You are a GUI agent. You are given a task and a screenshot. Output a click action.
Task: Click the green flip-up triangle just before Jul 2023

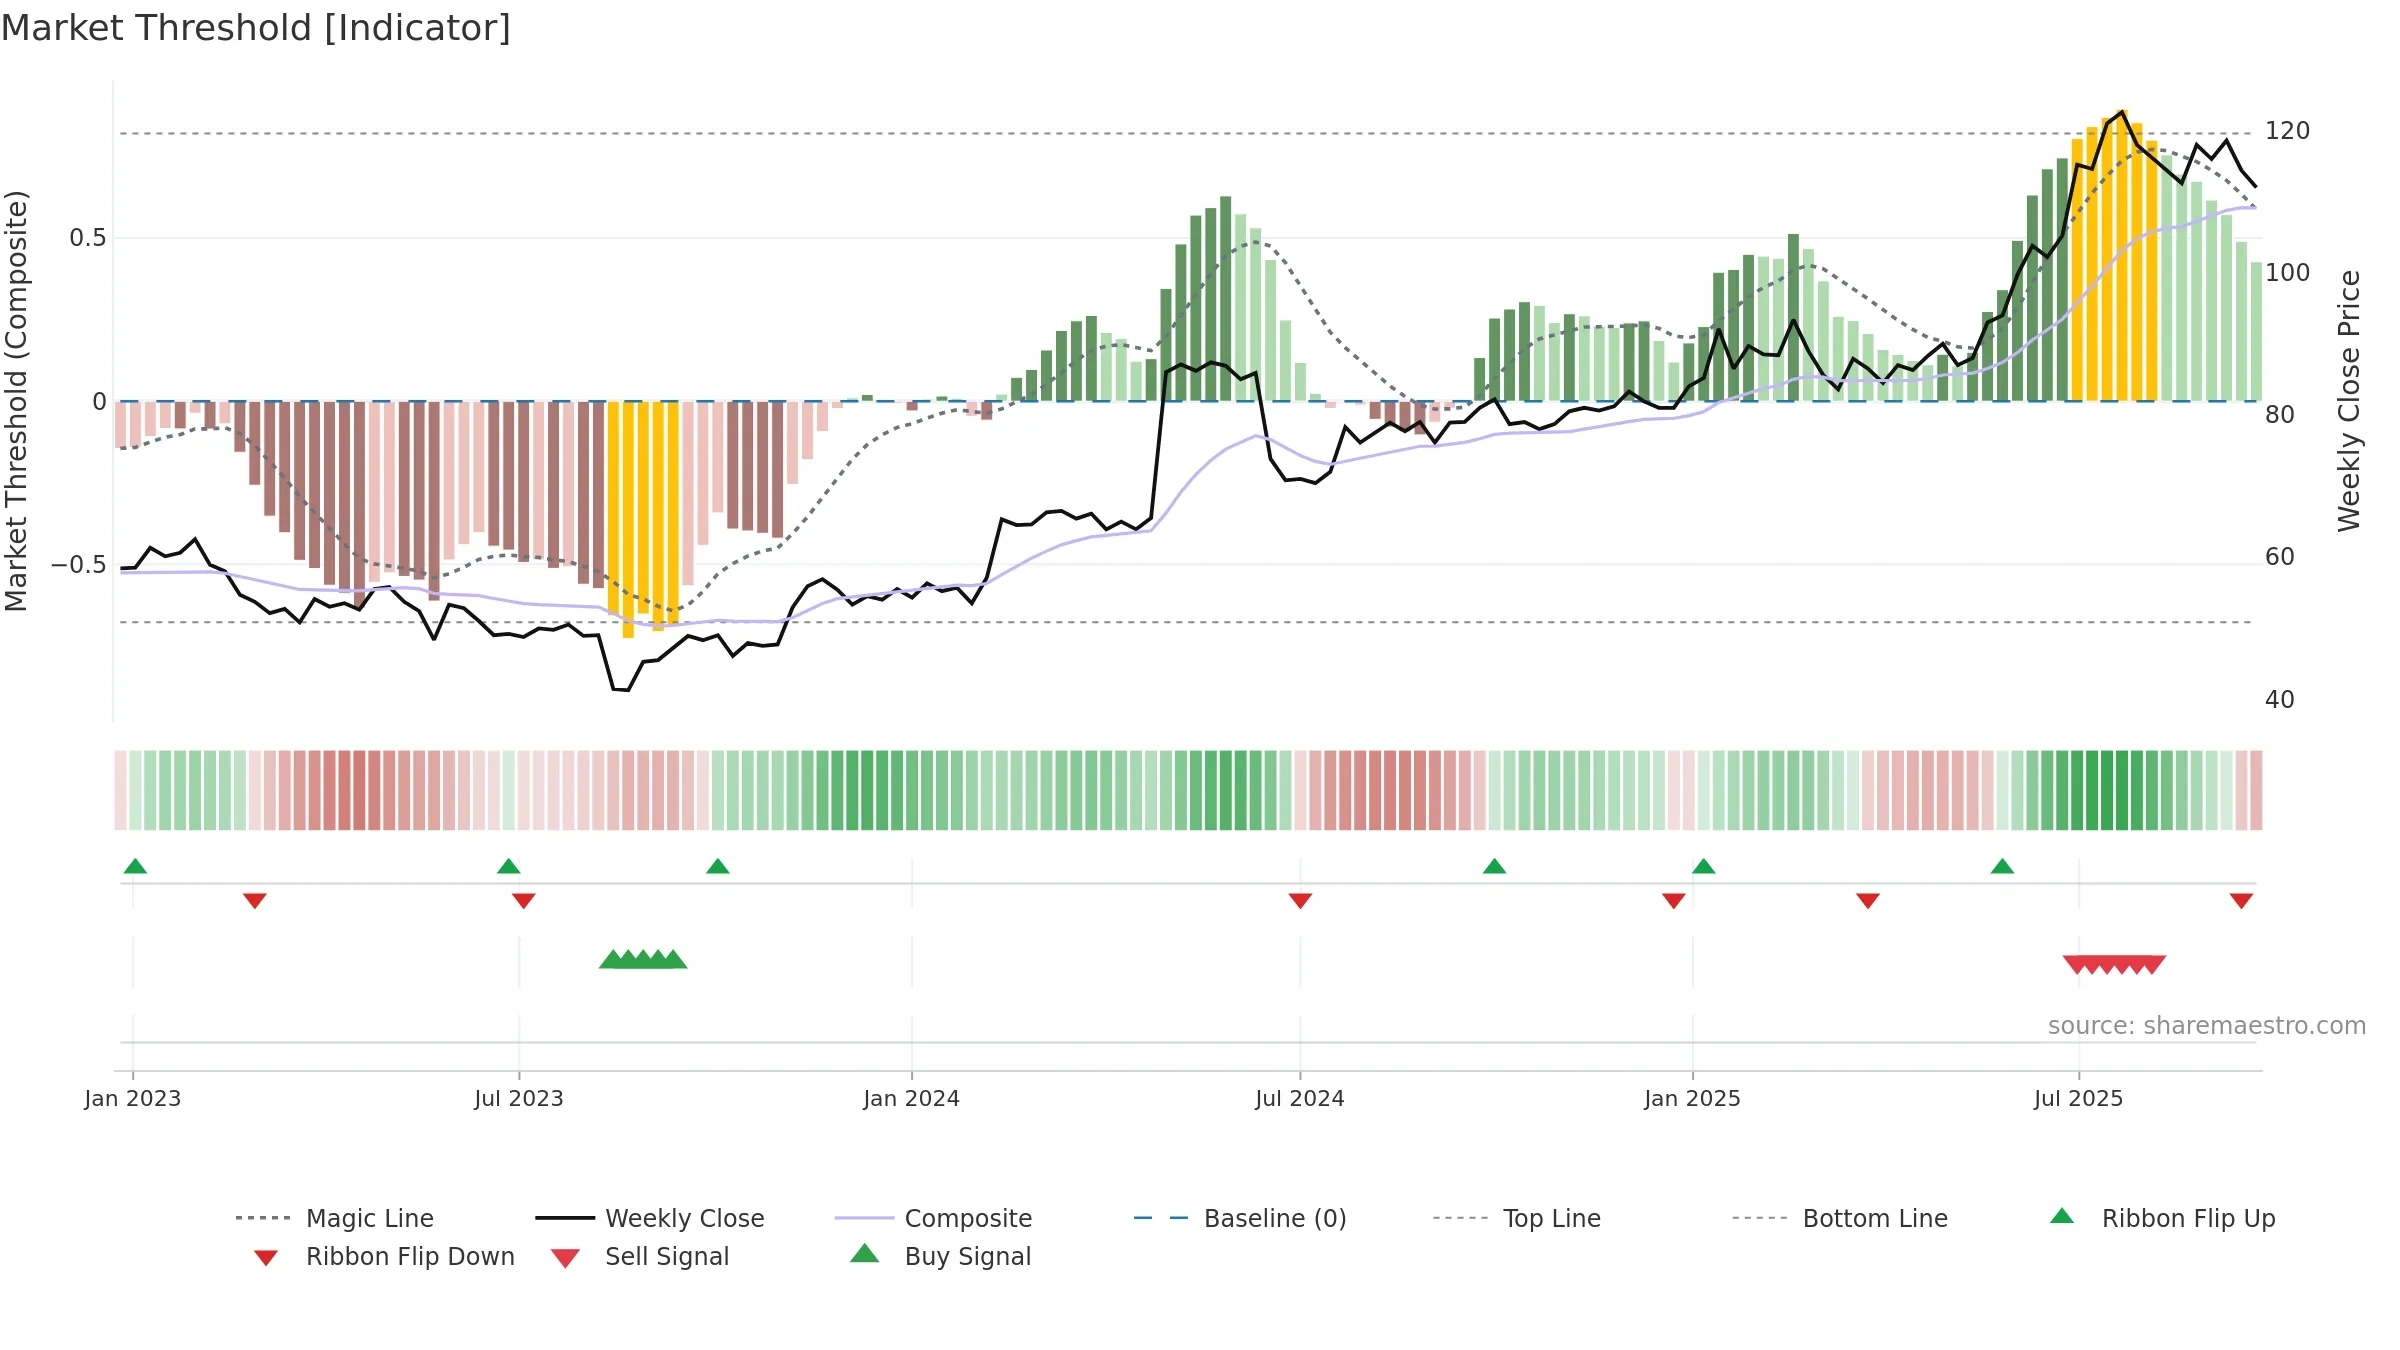pyautogui.click(x=508, y=866)
